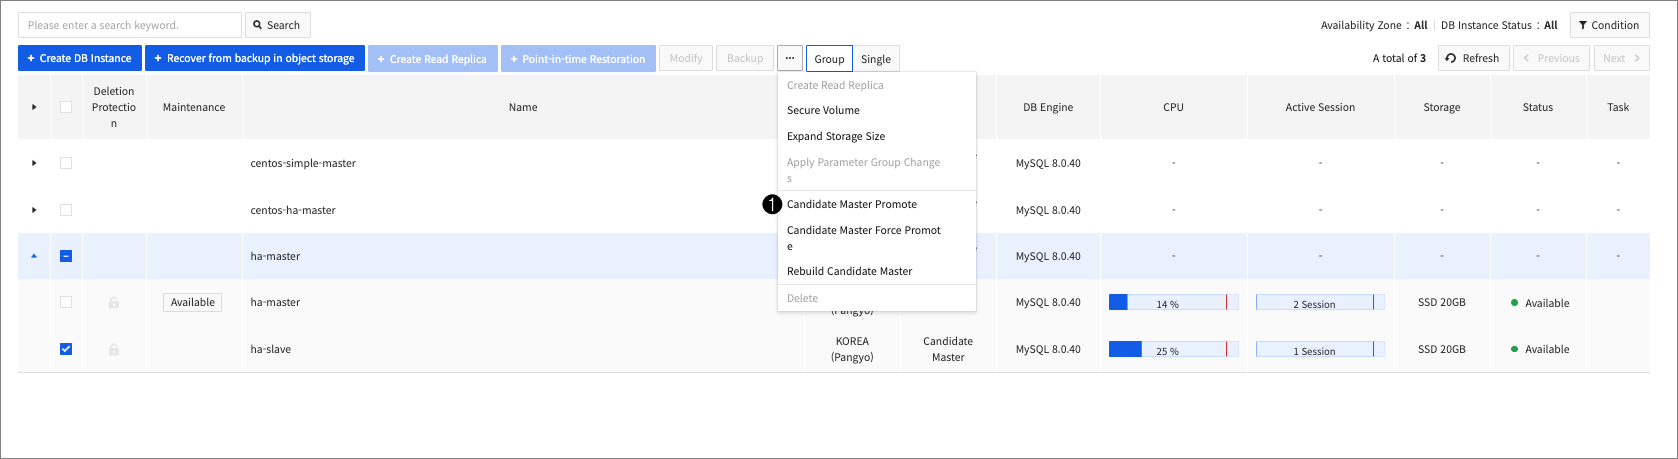Click the Backup button
The width and height of the screenshot is (1678, 459).
pyautogui.click(x=745, y=58)
